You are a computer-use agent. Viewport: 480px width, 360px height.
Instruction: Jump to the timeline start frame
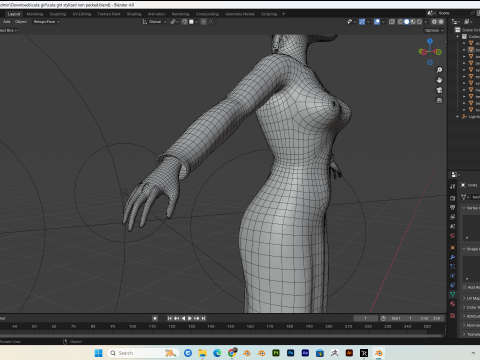[x=170, y=318]
